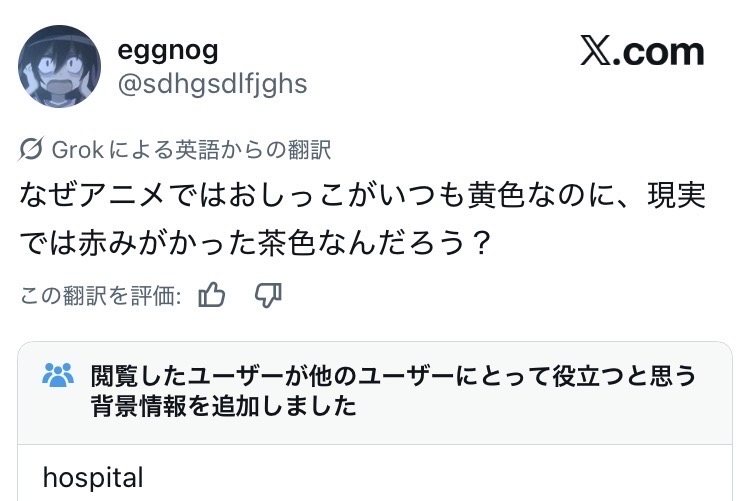Click the "この翻訳を評価:" label
Image resolution: width=750 pixels, height=501 pixels.
click(101, 295)
